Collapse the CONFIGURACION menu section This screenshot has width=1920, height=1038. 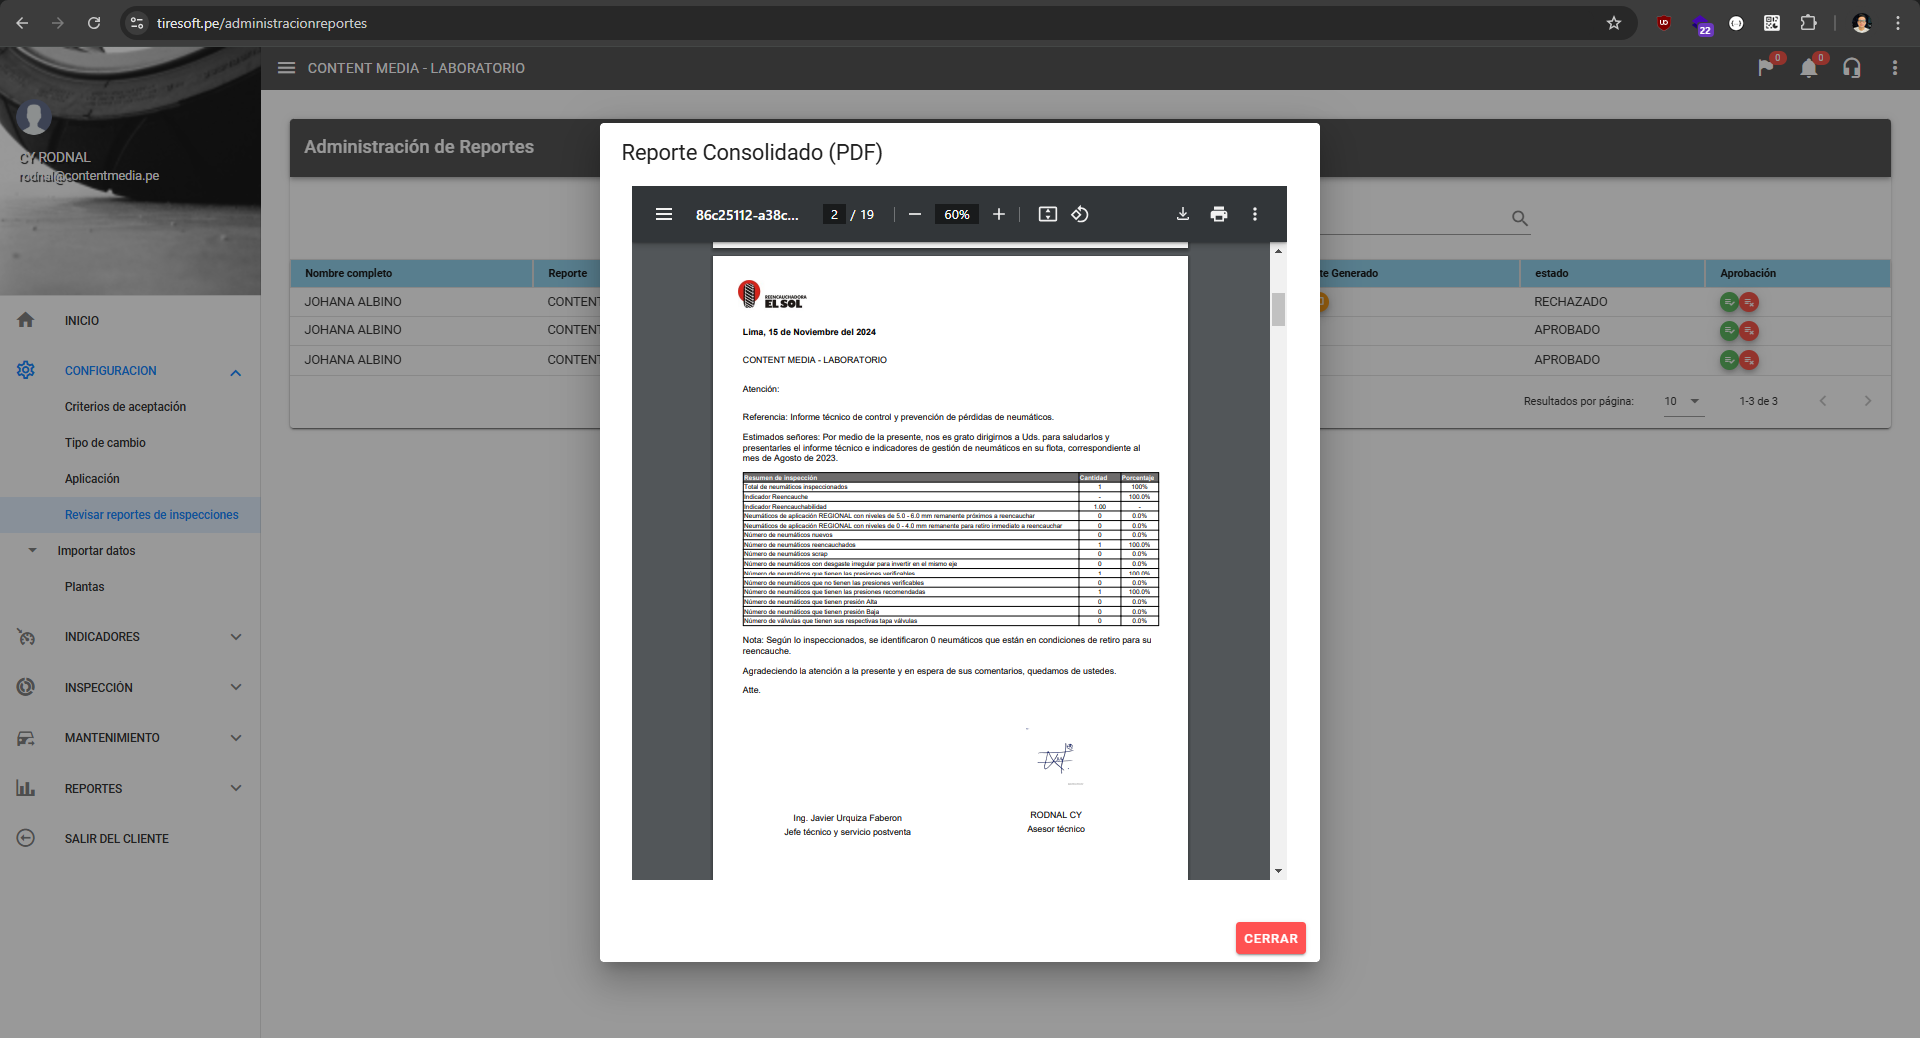point(235,372)
